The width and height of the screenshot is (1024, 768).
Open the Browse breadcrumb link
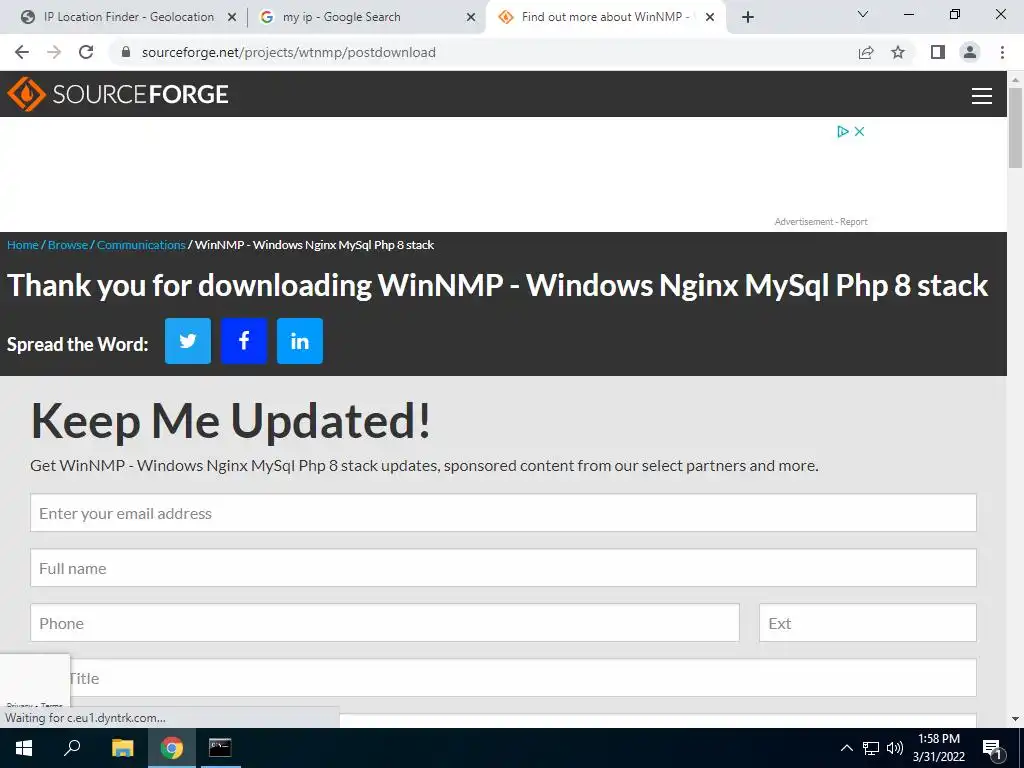coord(68,245)
